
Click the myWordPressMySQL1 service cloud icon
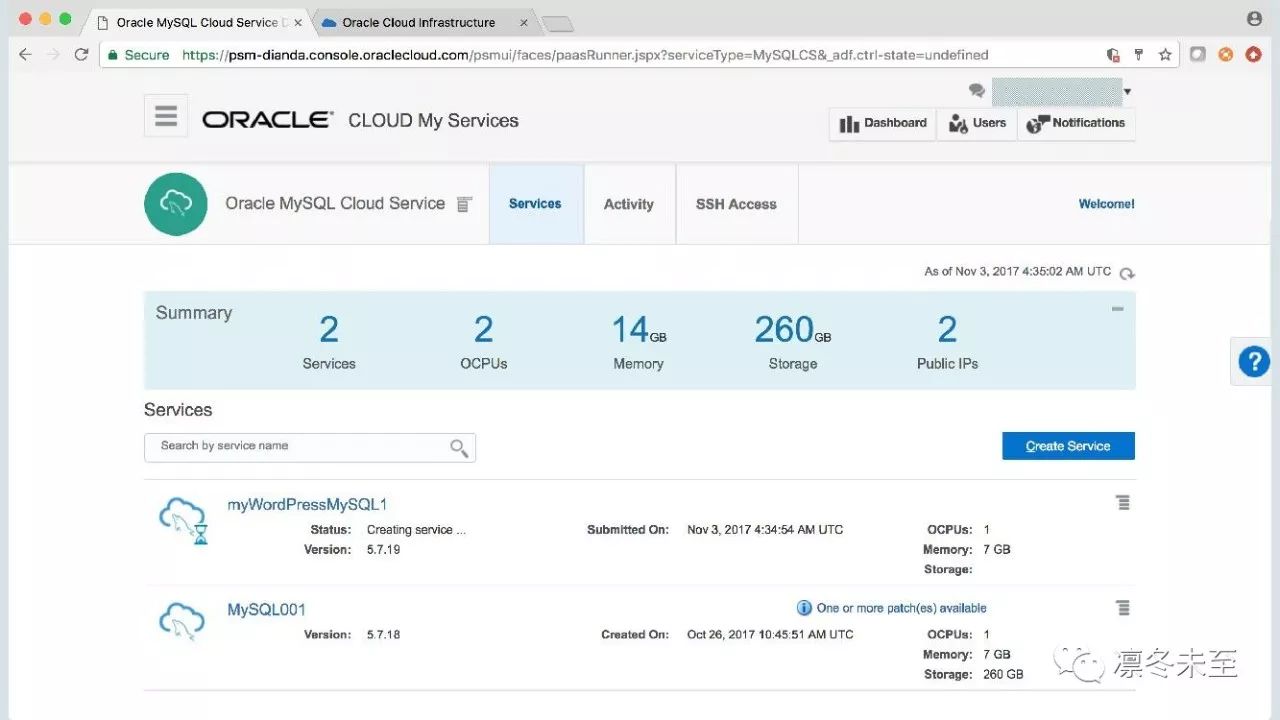point(183,520)
